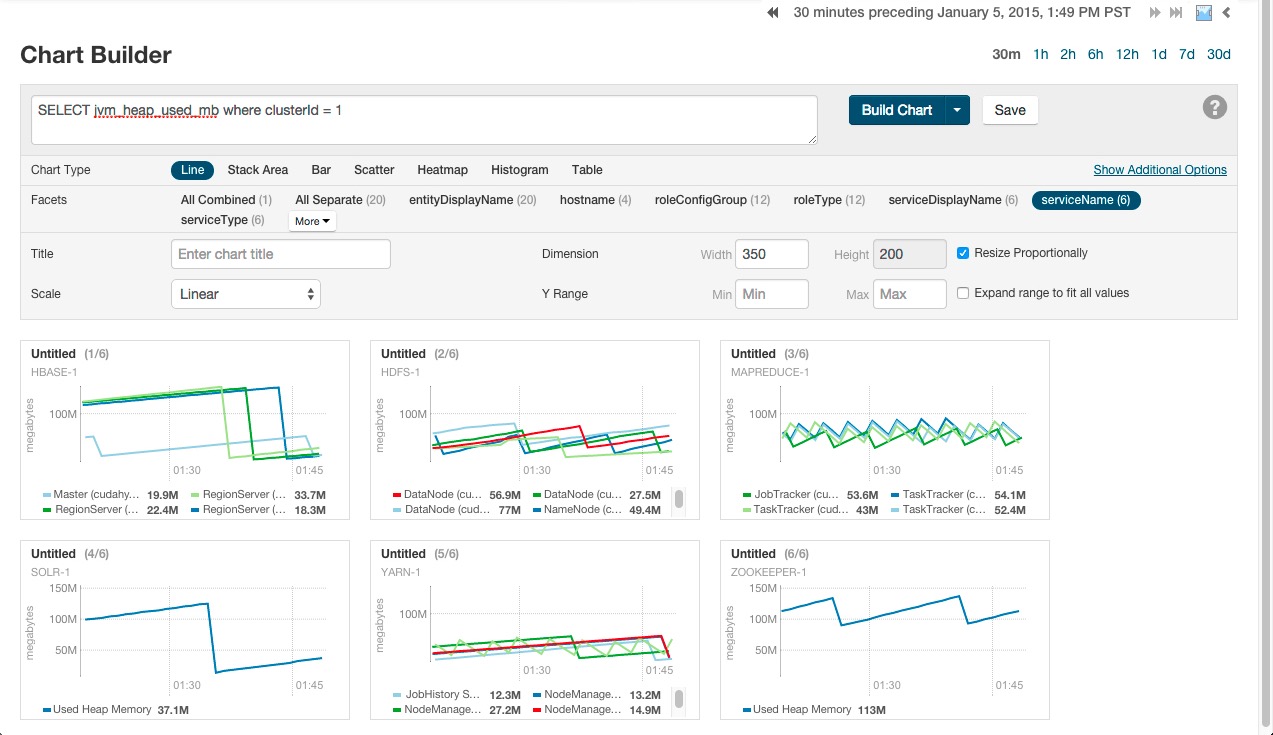This screenshot has height=735, width=1273.
Task: Click the fast-forward time range icon
Action: coord(1155,13)
